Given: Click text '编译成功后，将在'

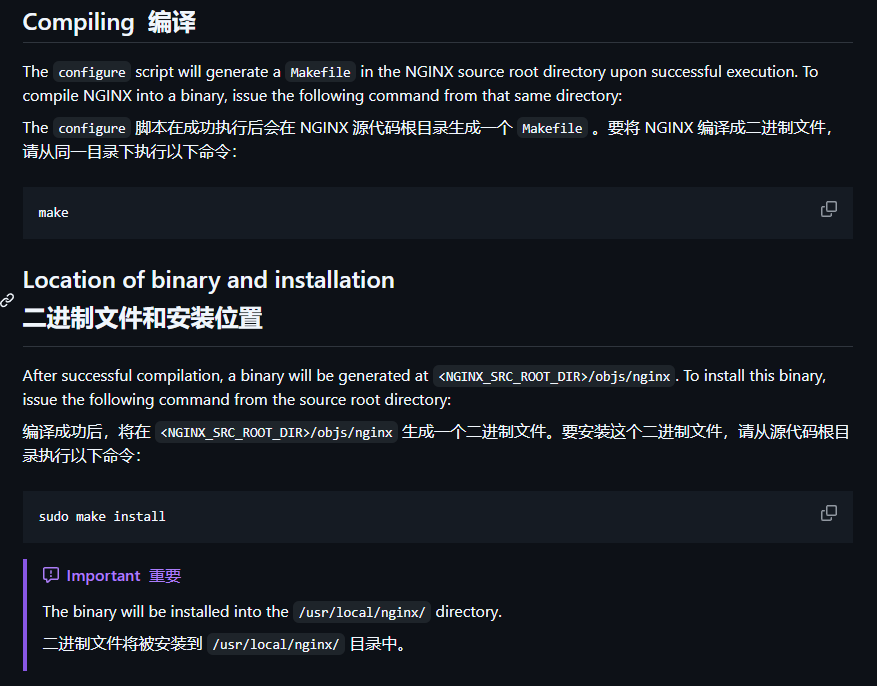Looking at the screenshot, I should click(87, 432).
